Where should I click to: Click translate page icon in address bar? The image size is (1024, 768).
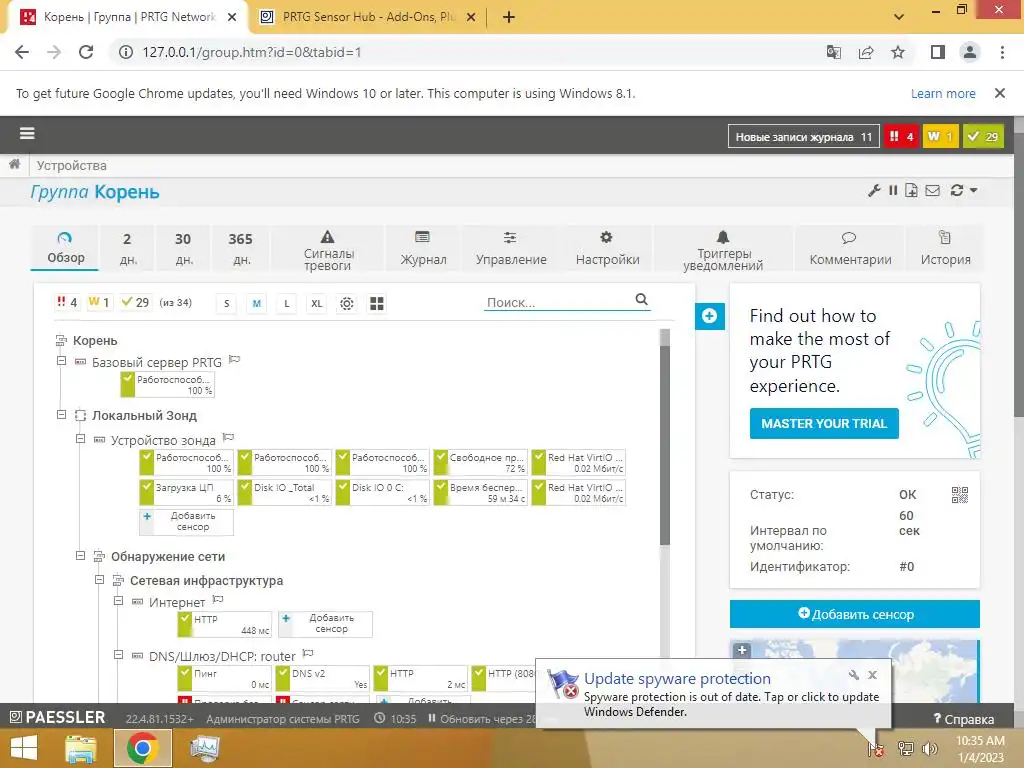coord(834,52)
